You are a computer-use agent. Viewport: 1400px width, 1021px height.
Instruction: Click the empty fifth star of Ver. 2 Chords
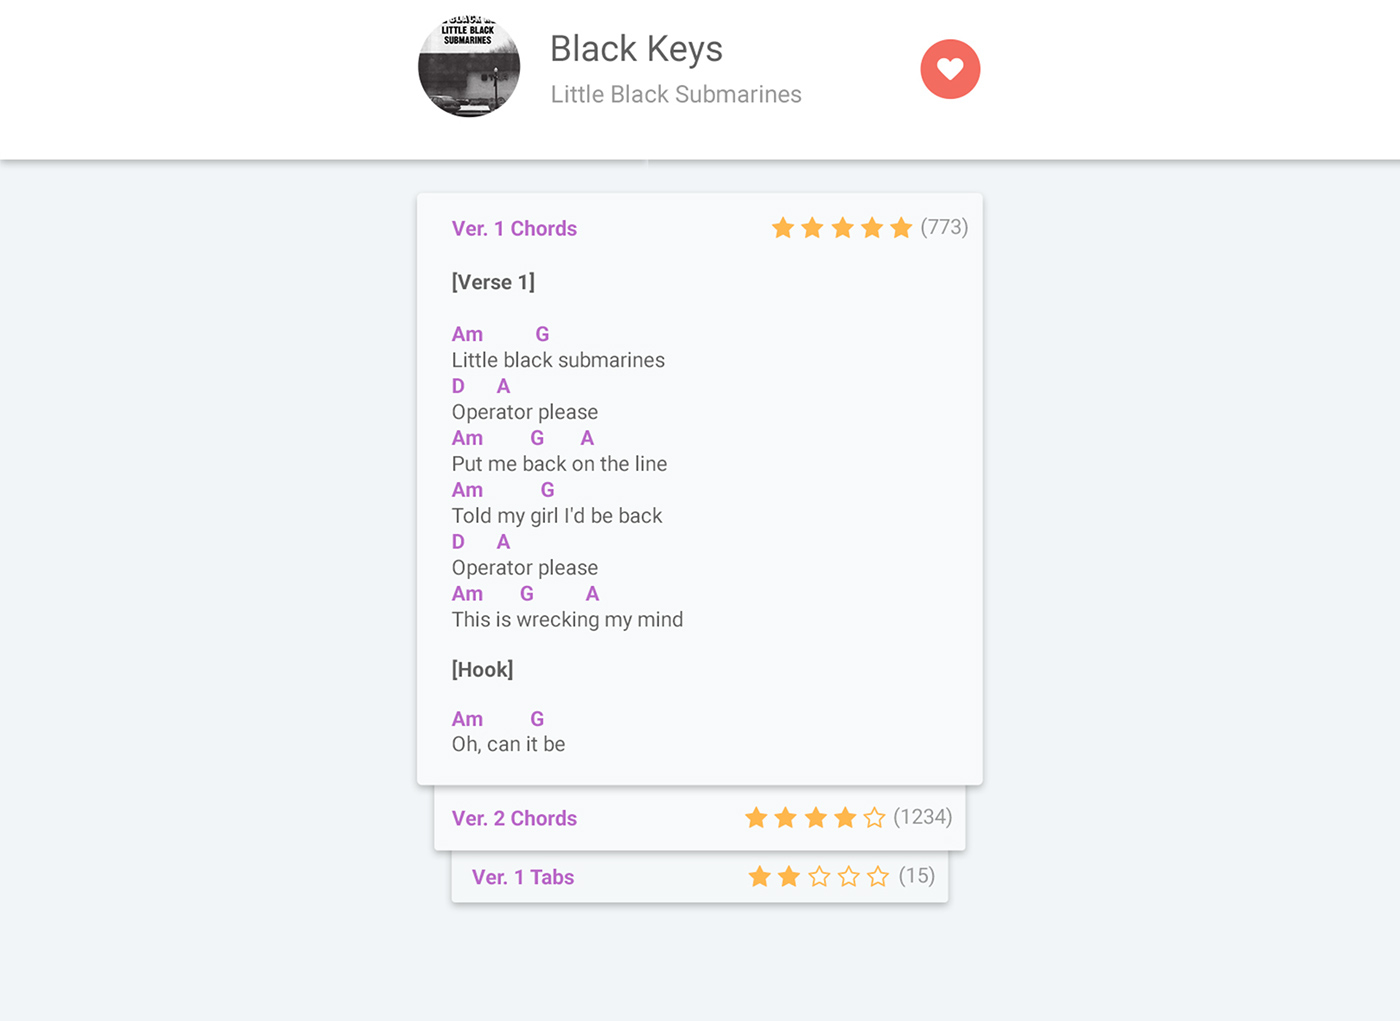[x=874, y=818]
